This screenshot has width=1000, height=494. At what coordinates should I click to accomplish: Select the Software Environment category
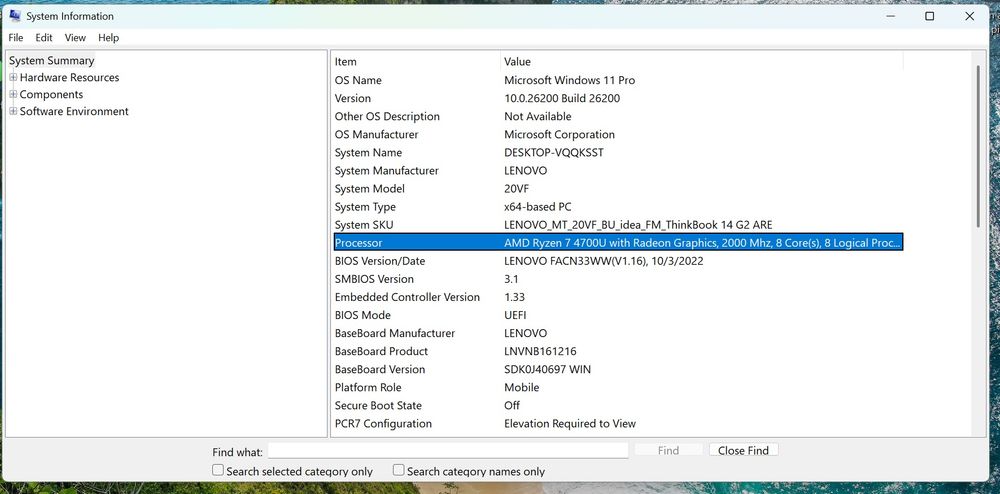tap(74, 111)
